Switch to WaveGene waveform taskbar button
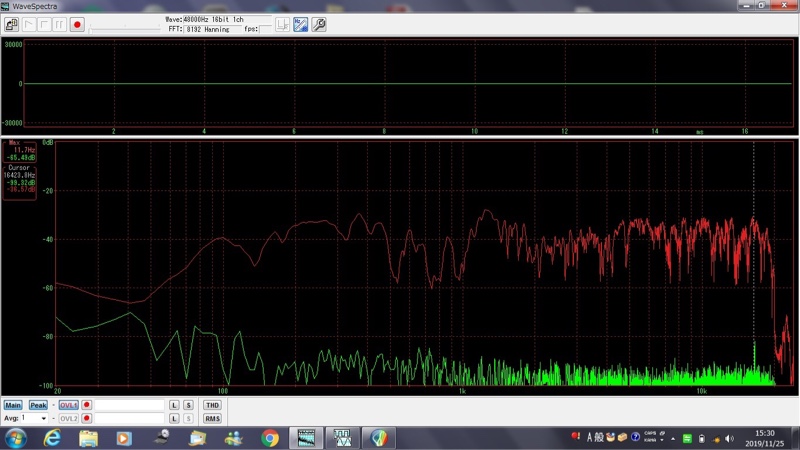 point(342,438)
